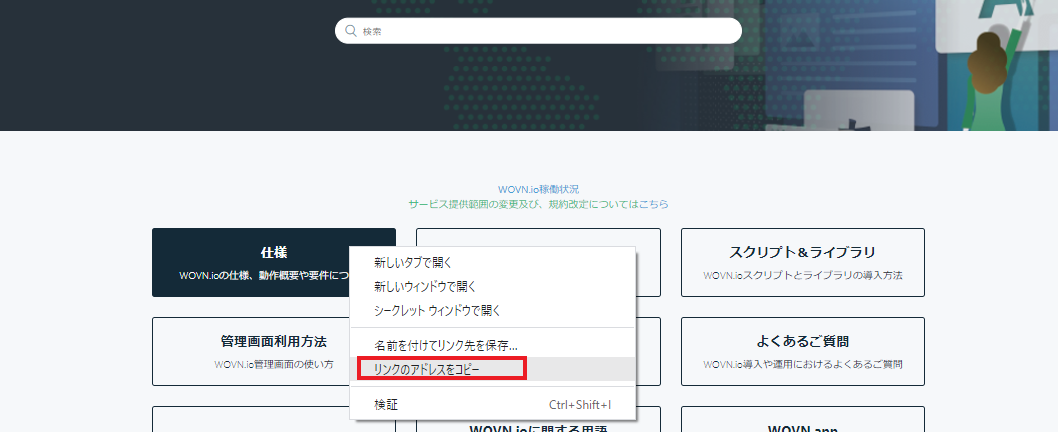This screenshot has height=432, width=1058.
Task: Open the 仕様 category card
Action: (250, 262)
